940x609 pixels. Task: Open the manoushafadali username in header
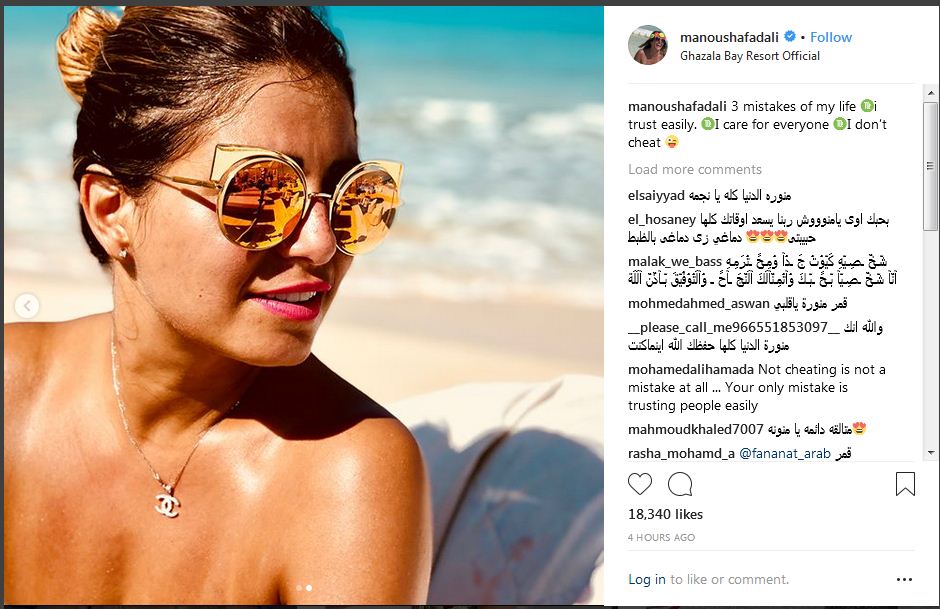[729, 37]
